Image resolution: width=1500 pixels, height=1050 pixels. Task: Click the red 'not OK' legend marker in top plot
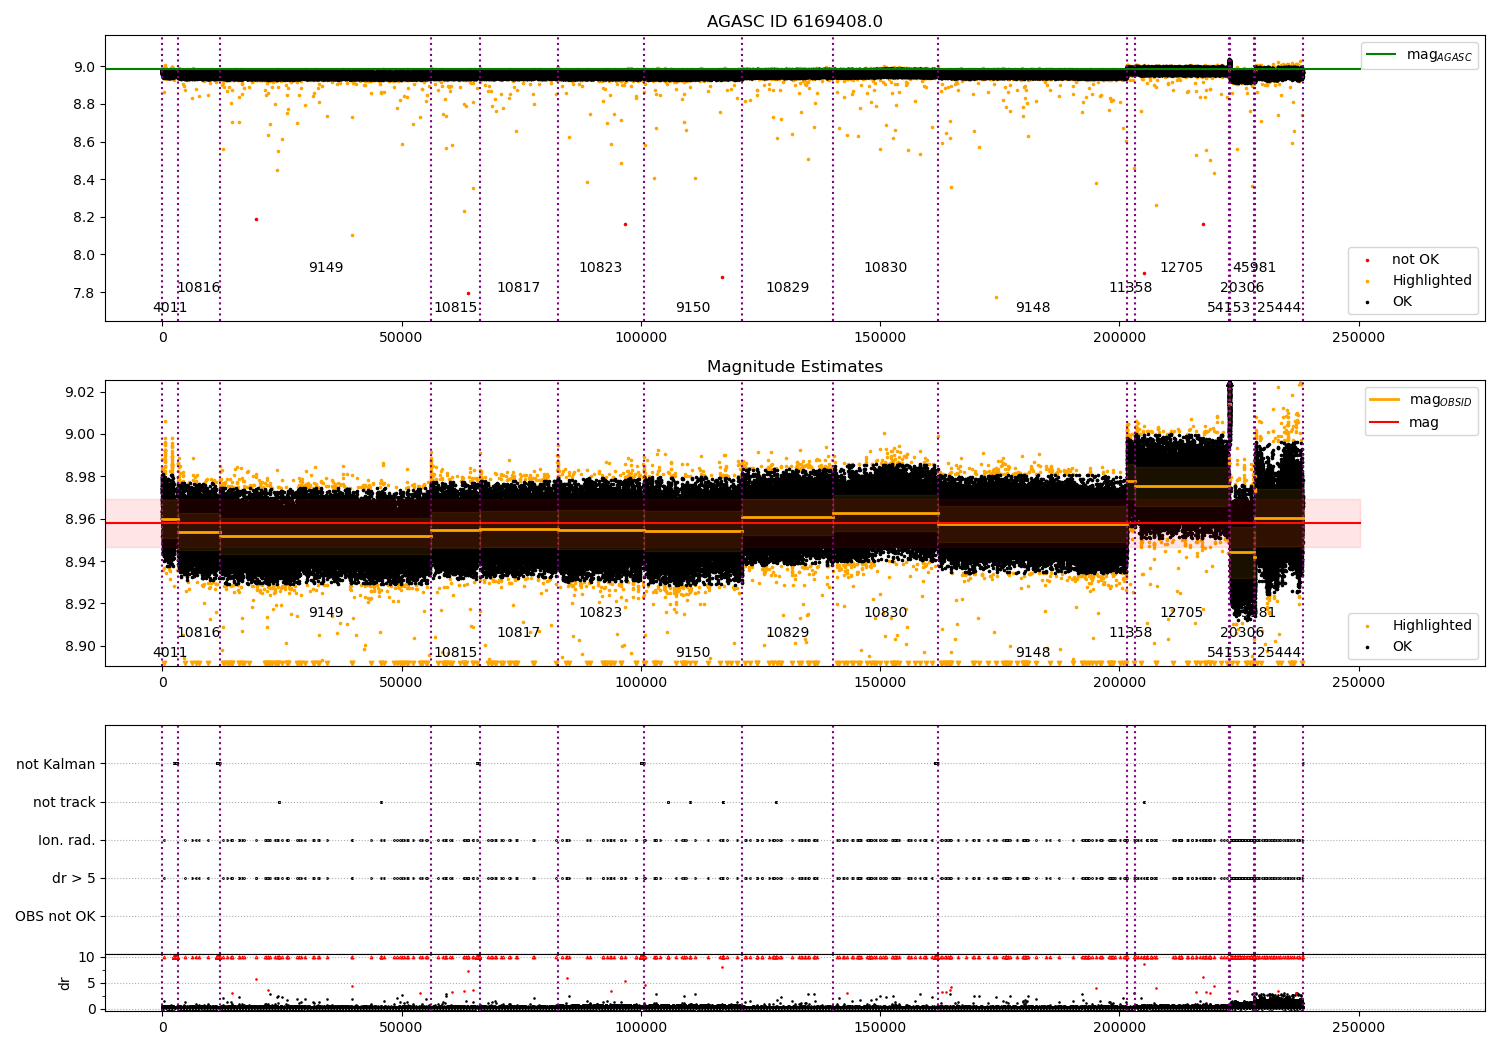(x=1367, y=260)
